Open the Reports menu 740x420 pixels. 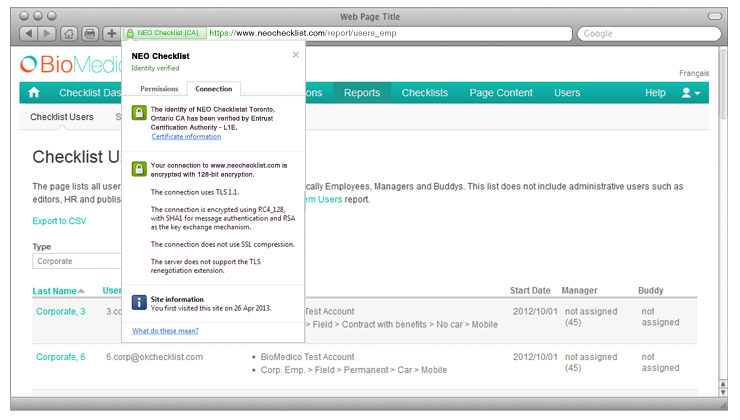(362, 93)
